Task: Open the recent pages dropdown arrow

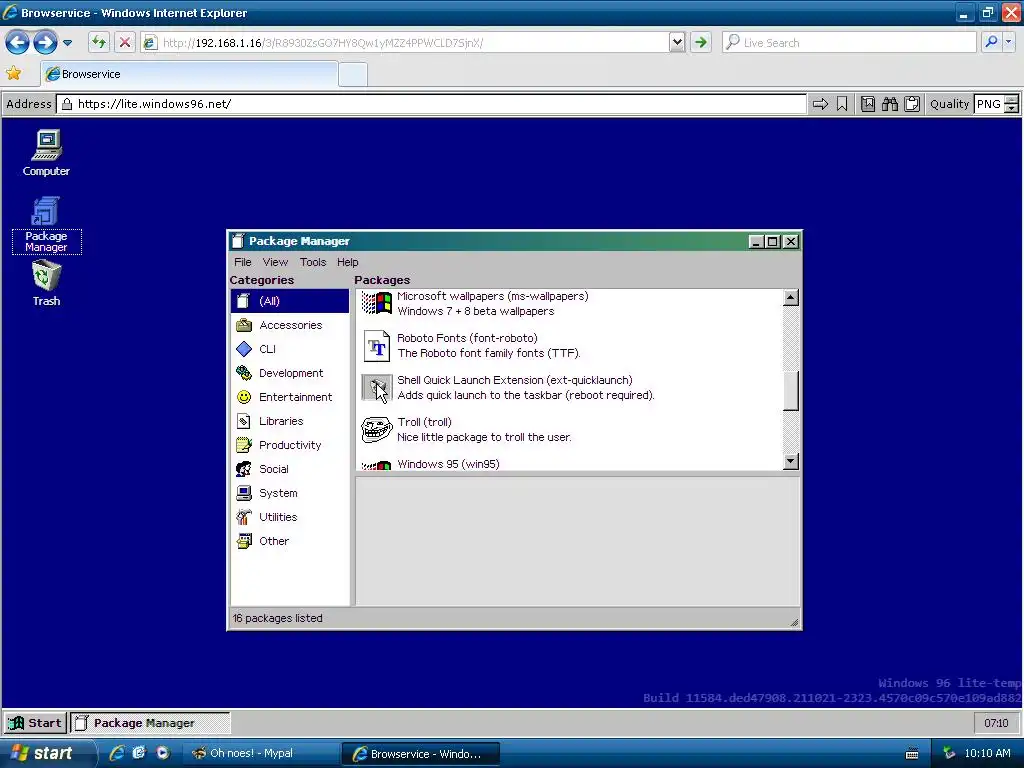Action: point(67,43)
